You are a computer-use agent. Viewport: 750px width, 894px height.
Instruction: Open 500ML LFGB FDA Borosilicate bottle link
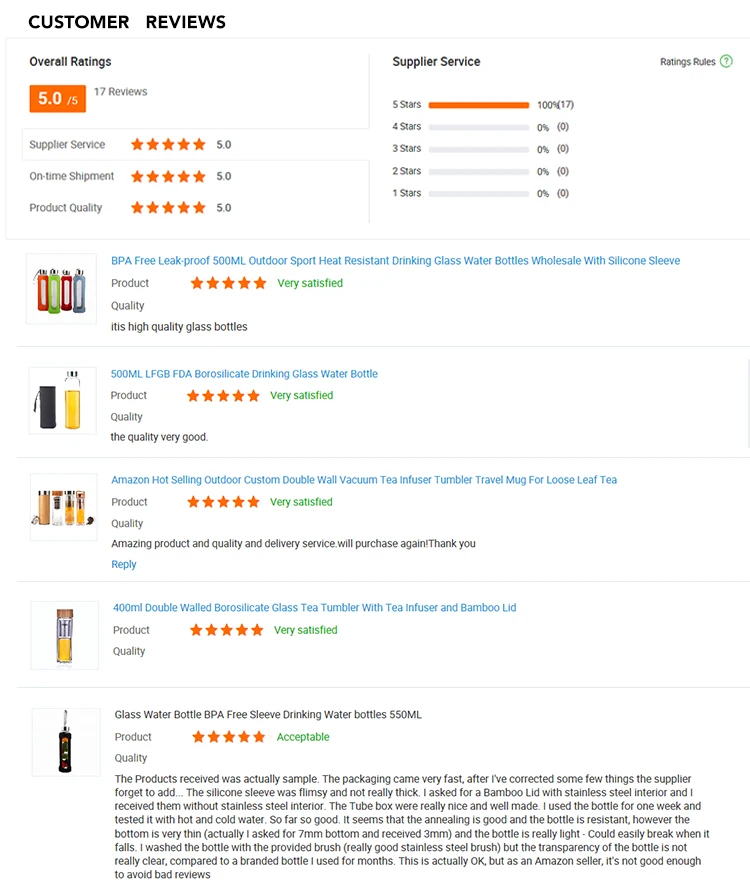pos(244,374)
